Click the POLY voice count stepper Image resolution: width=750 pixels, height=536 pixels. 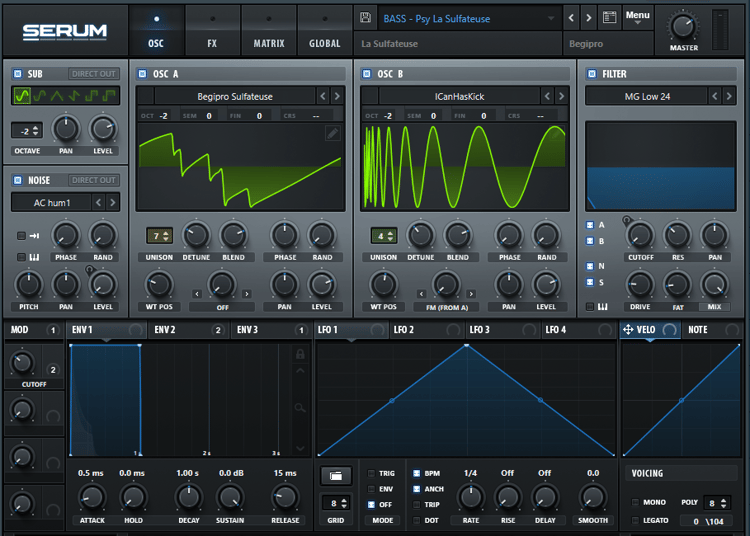pyautogui.click(x=717, y=503)
